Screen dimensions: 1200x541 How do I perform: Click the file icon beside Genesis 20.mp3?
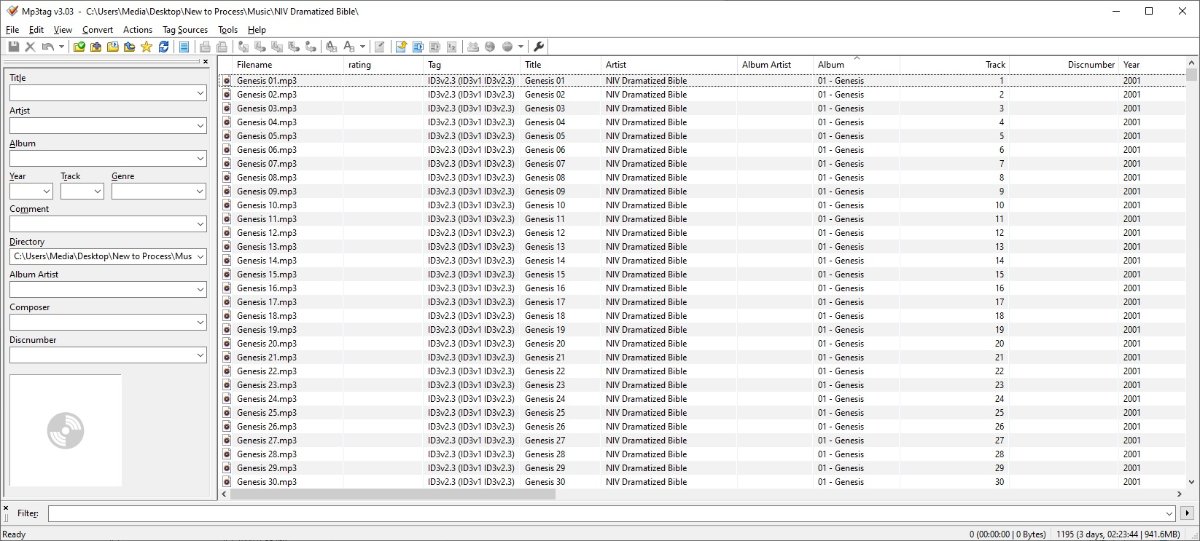point(226,343)
